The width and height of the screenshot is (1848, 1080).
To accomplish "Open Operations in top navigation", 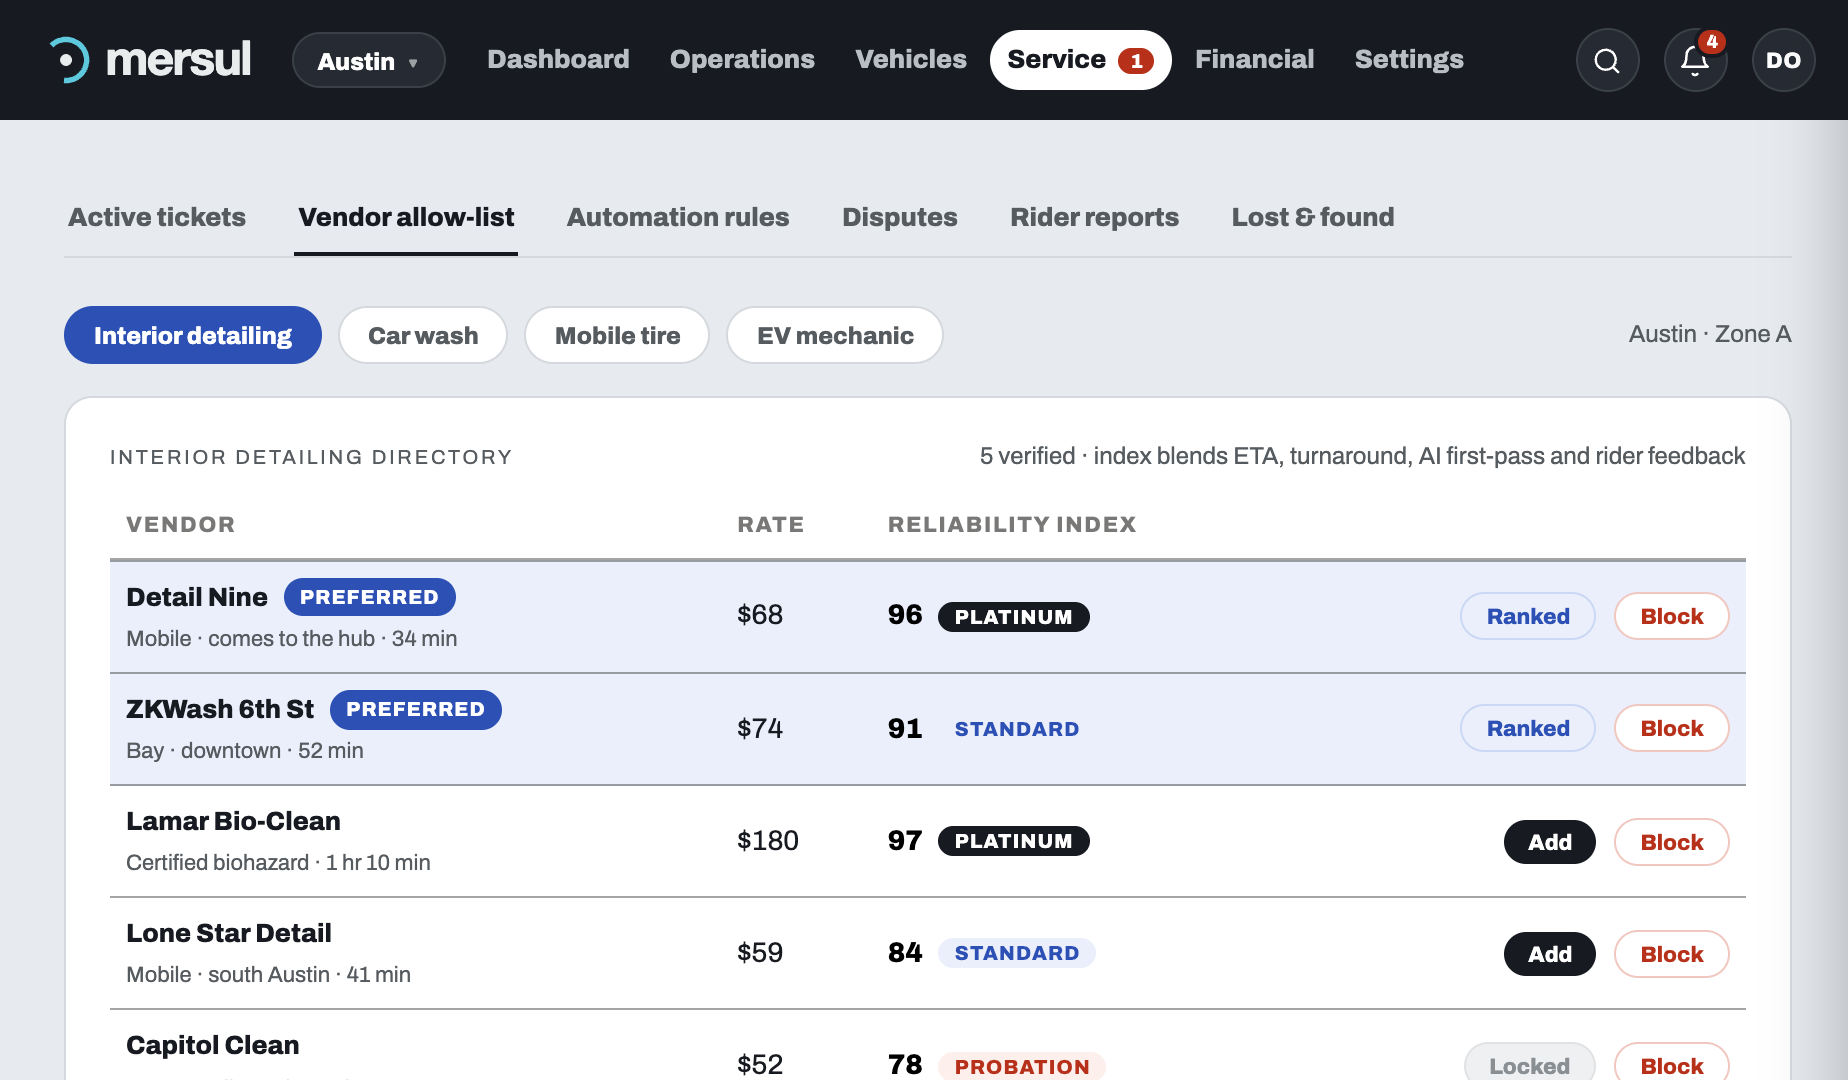I will click(742, 60).
